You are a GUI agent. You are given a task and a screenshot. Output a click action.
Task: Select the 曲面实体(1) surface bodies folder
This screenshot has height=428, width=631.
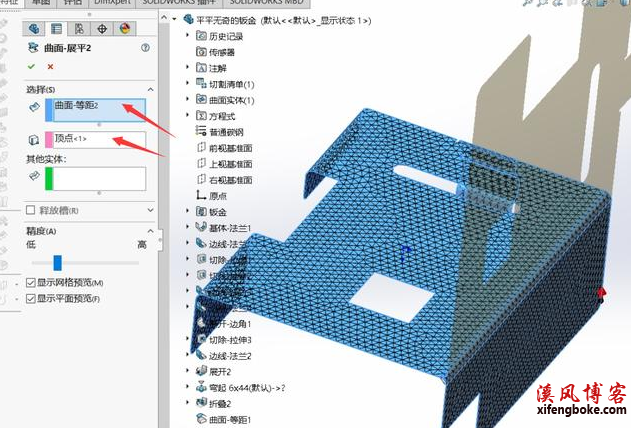(225, 100)
